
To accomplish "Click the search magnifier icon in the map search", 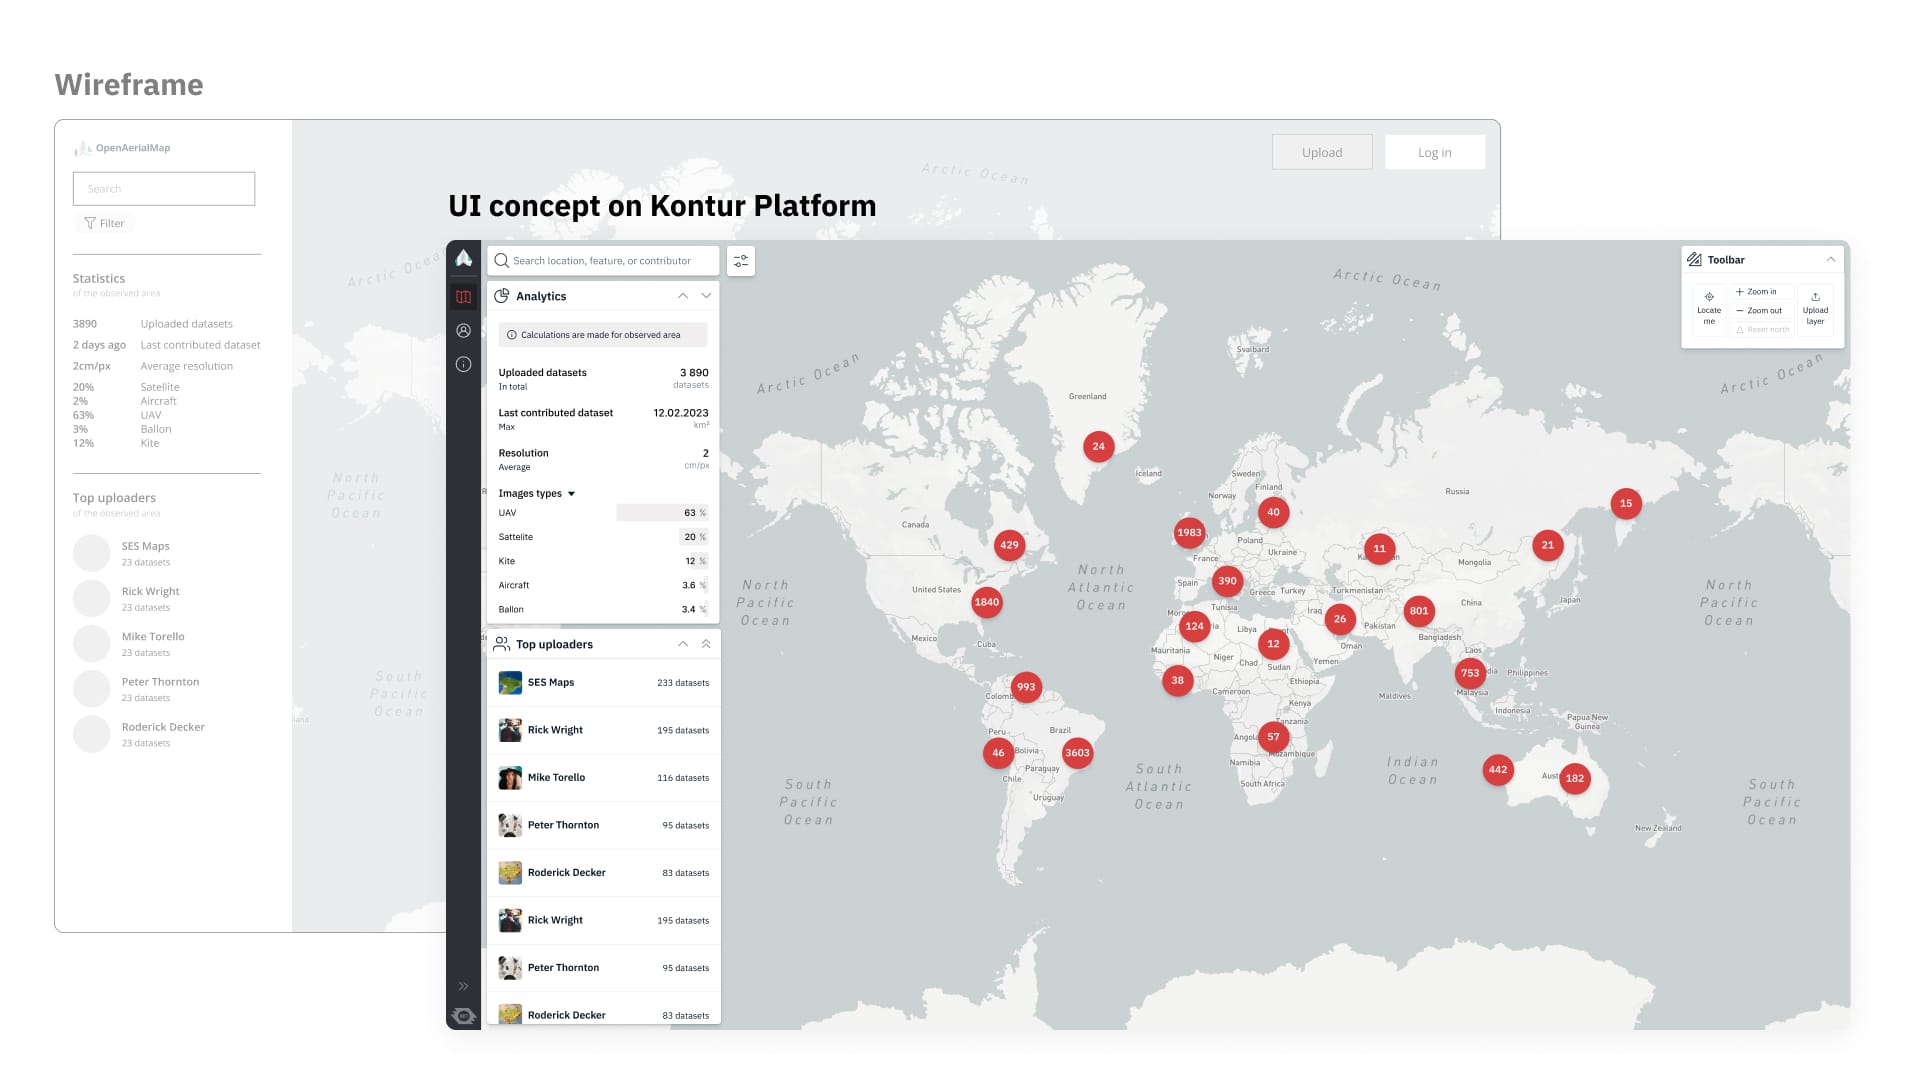I will point(502,260).
